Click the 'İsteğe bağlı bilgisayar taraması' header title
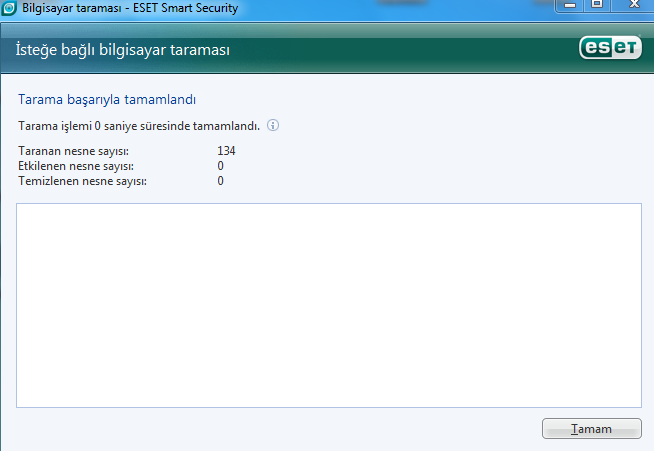This screenshot has width=654, height=451. point(123,50)
